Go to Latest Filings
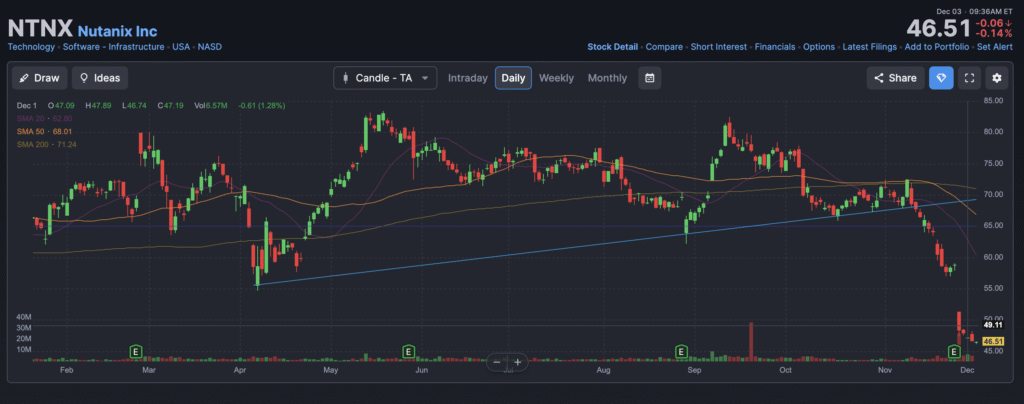Image resolution: width=1024 pixels, height=404 pixels. (872, 47)
